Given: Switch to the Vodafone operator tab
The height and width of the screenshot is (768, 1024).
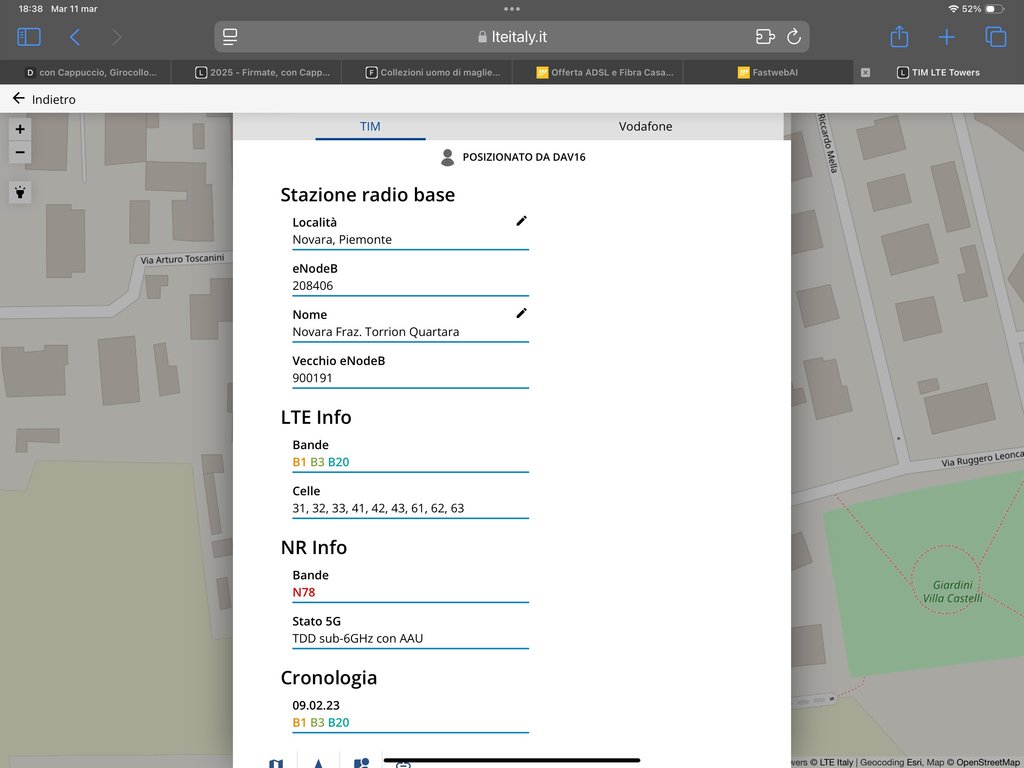Looking at the screenshot, I should pyautogui.click(x=645, y=127).
